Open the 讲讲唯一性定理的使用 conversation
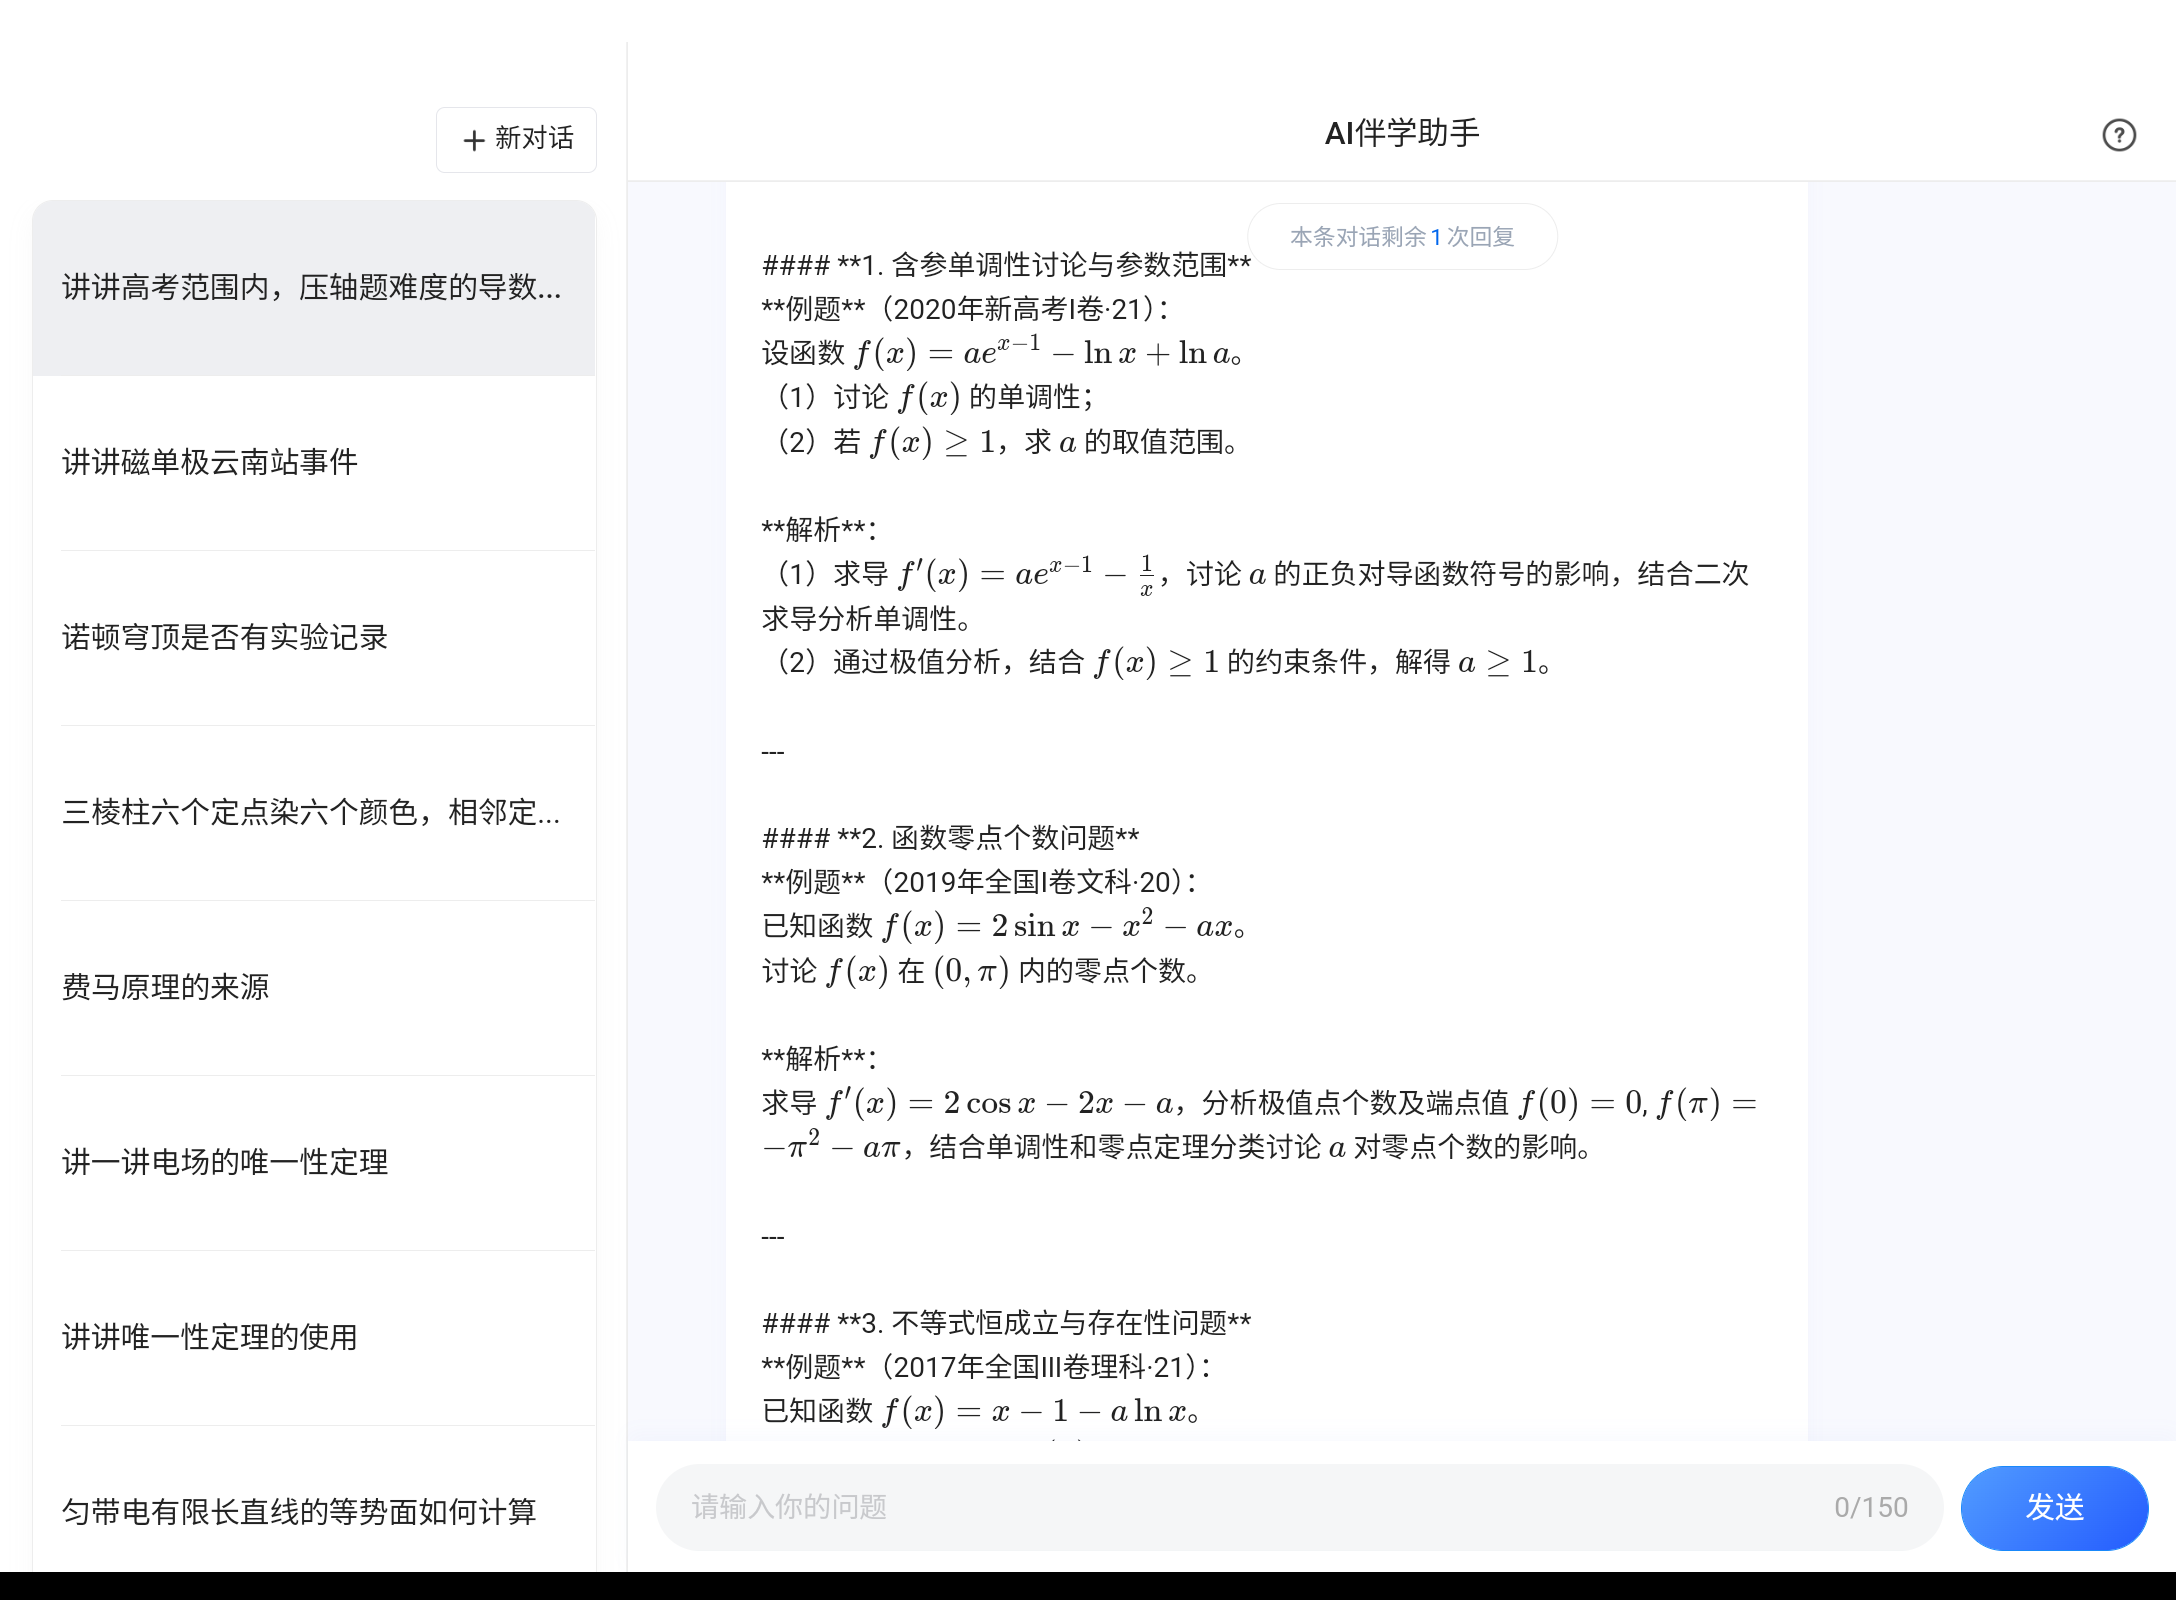The height and width of the screenshot is (1600, 2176). pos(210,1337)
